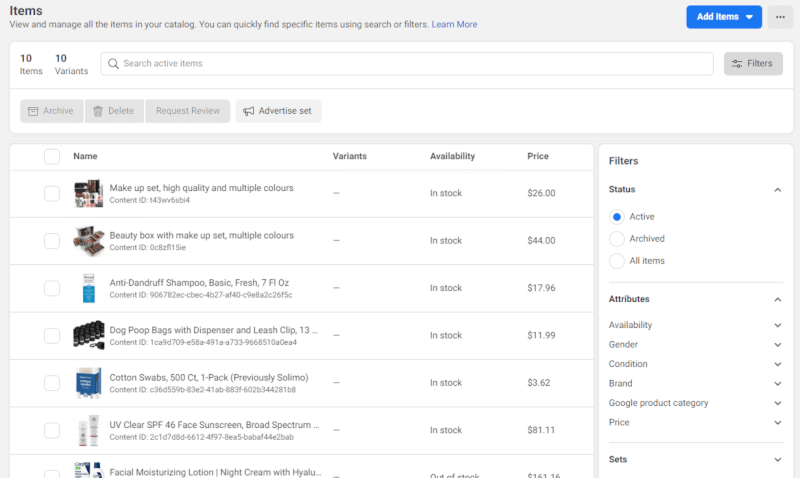Check the Beauty box item checkbox
Screen dimensions: 800x478
[x=52, y=241]
